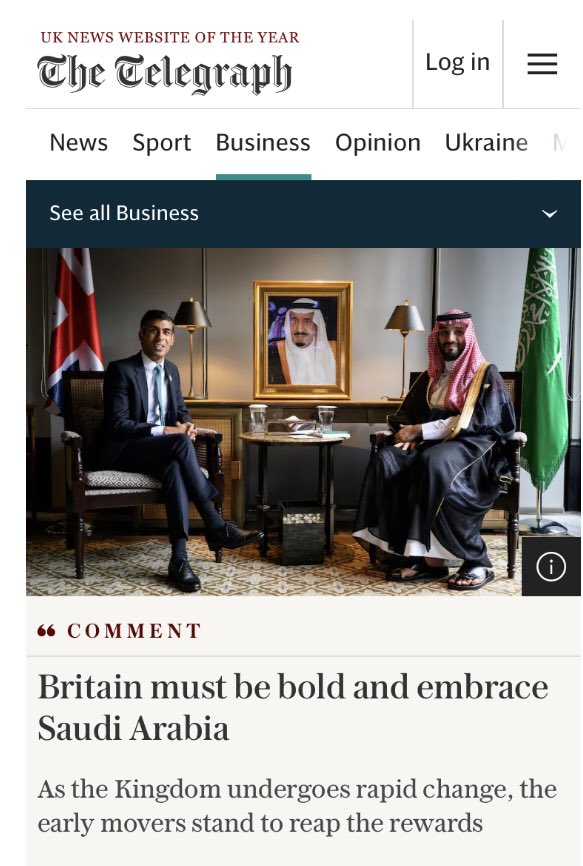Open the Britain must be bold headline
Screen dimensions: 583x866
click(293, 708)
